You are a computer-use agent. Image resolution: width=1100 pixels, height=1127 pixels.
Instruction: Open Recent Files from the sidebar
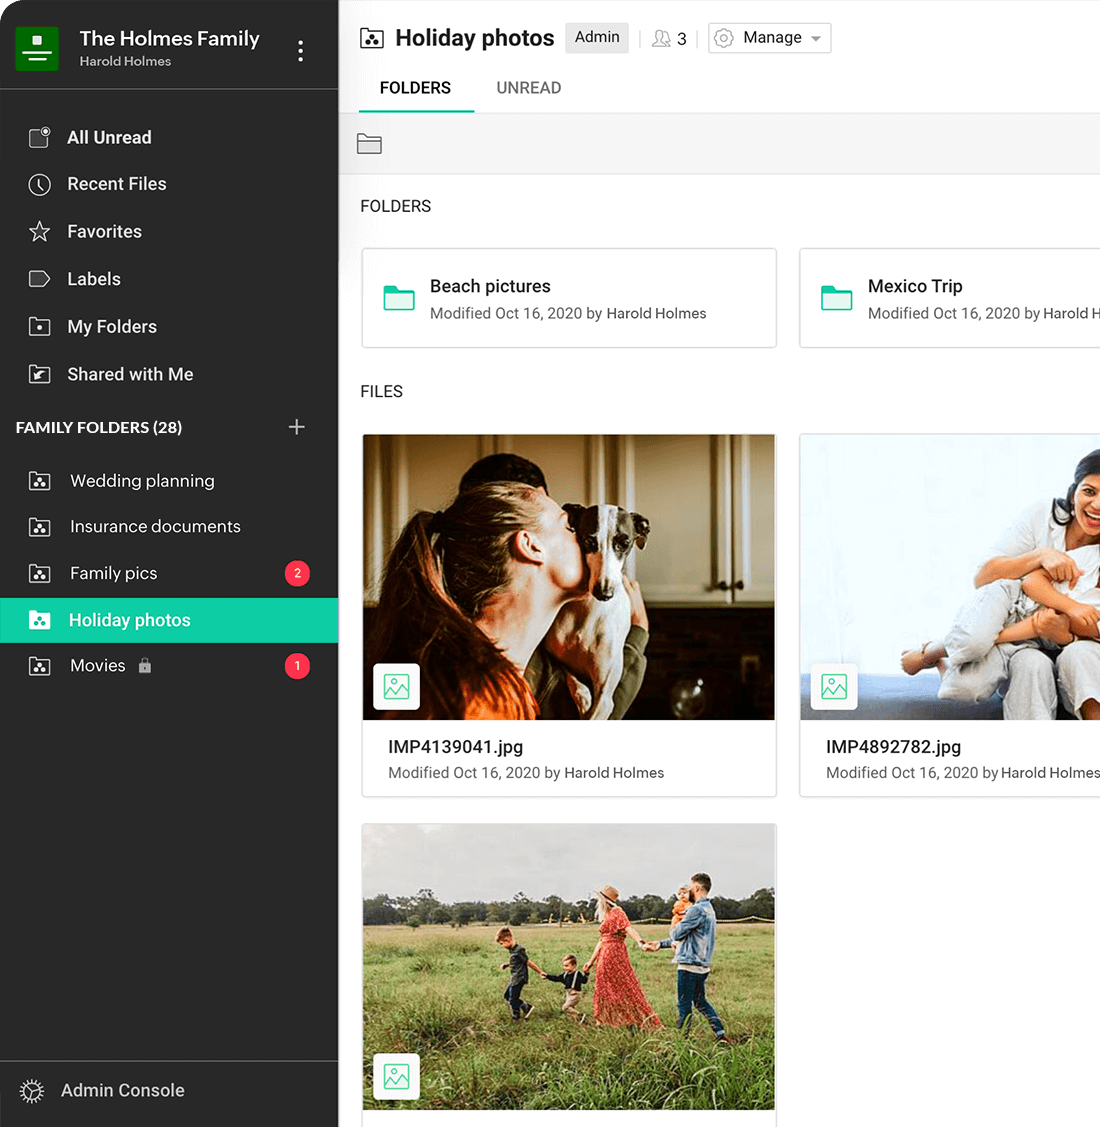click(x=116, y=184)
